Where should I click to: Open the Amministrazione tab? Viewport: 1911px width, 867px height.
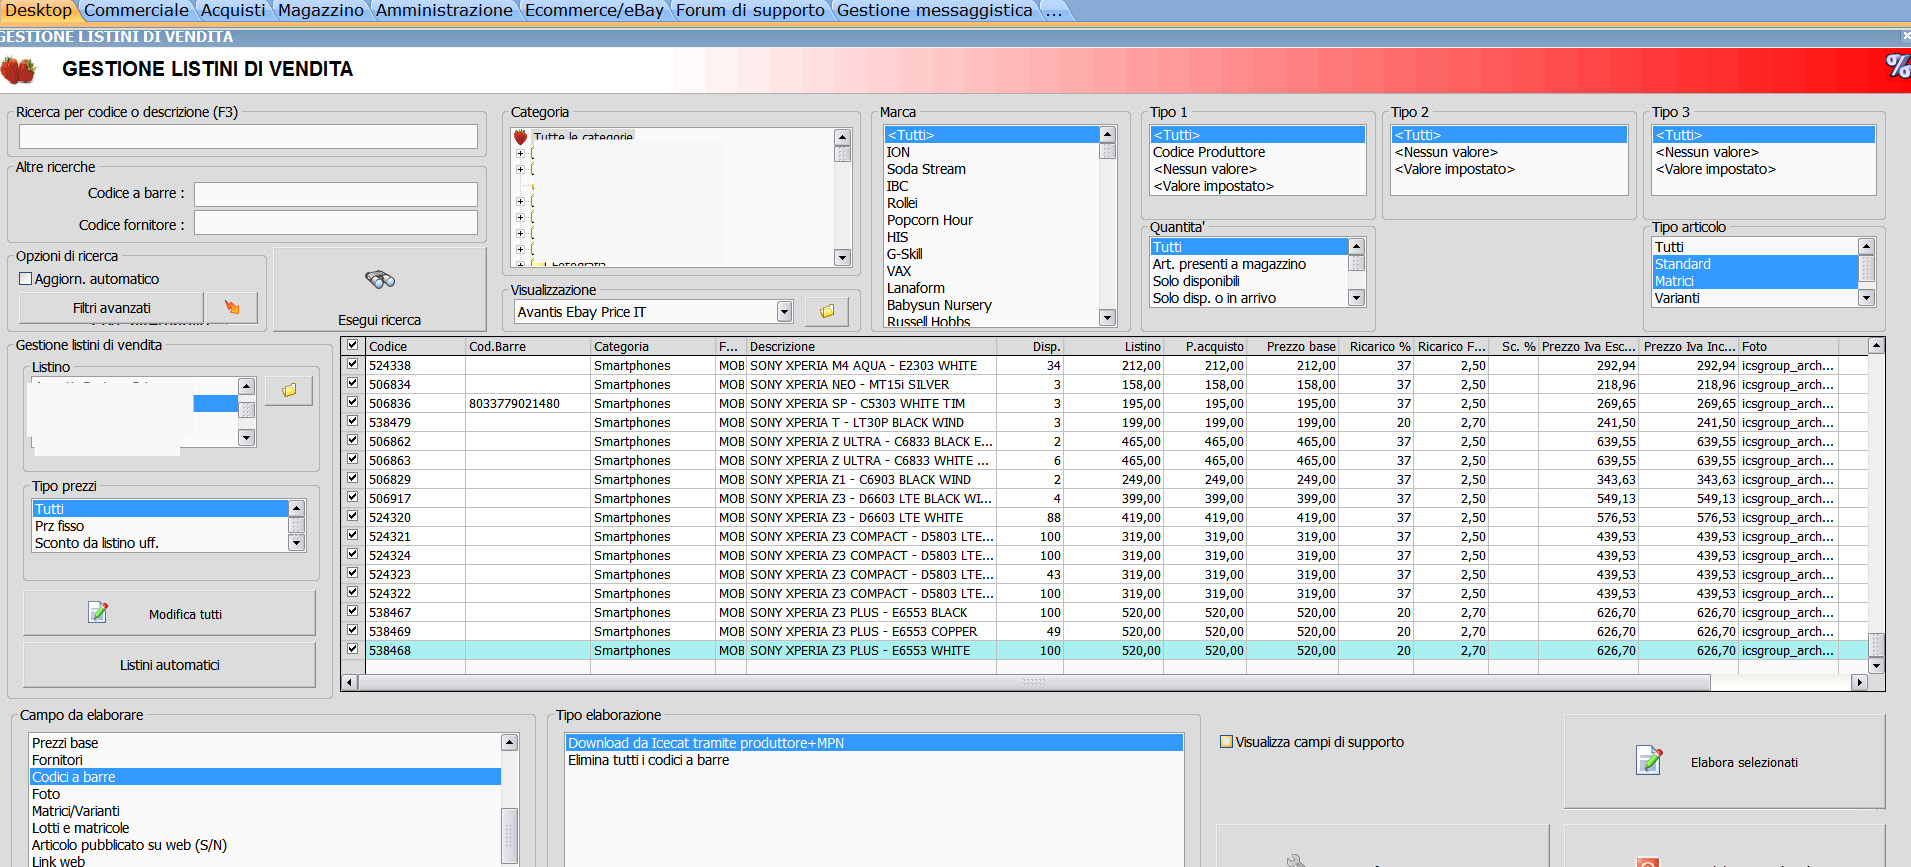click(x=444, y=10)
